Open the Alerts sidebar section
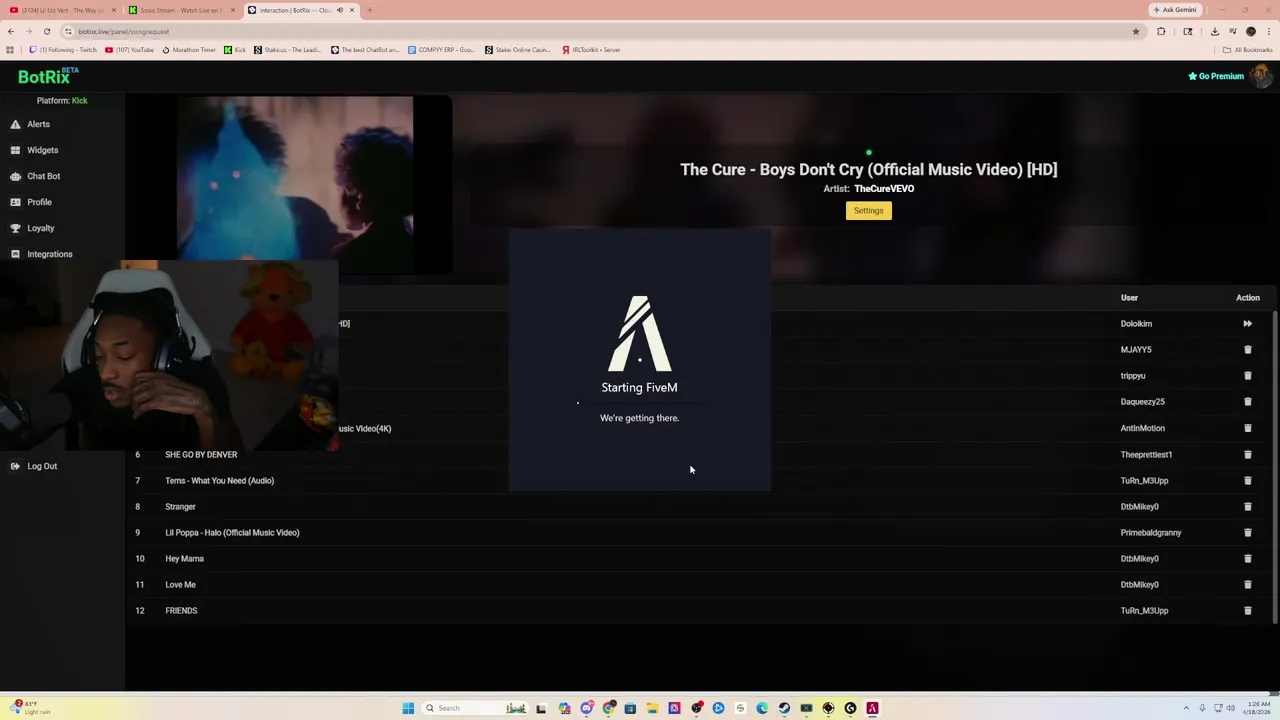The image size is (1280, 720). click(38, 124)
